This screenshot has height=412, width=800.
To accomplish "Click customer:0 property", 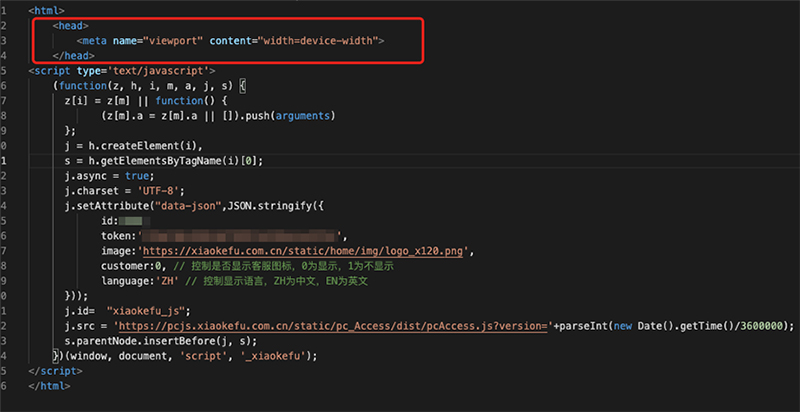I will point(131,267).
